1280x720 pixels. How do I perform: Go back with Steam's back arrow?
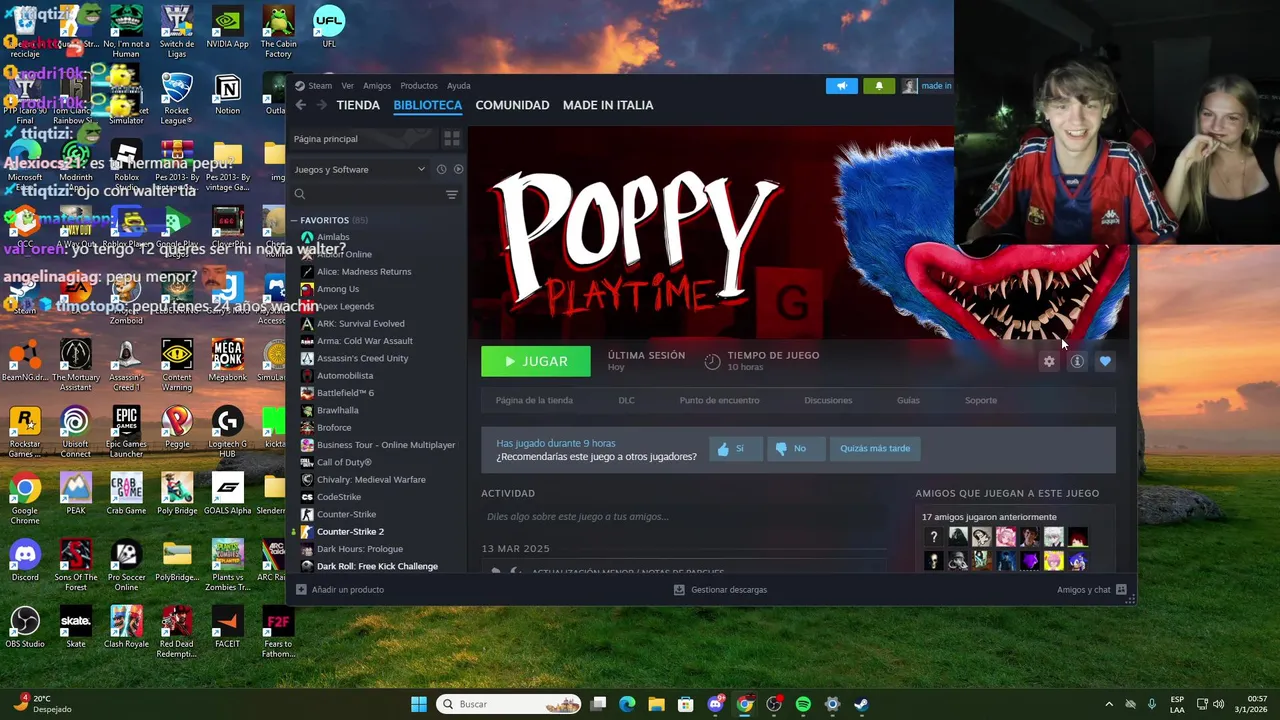(300, 105)
